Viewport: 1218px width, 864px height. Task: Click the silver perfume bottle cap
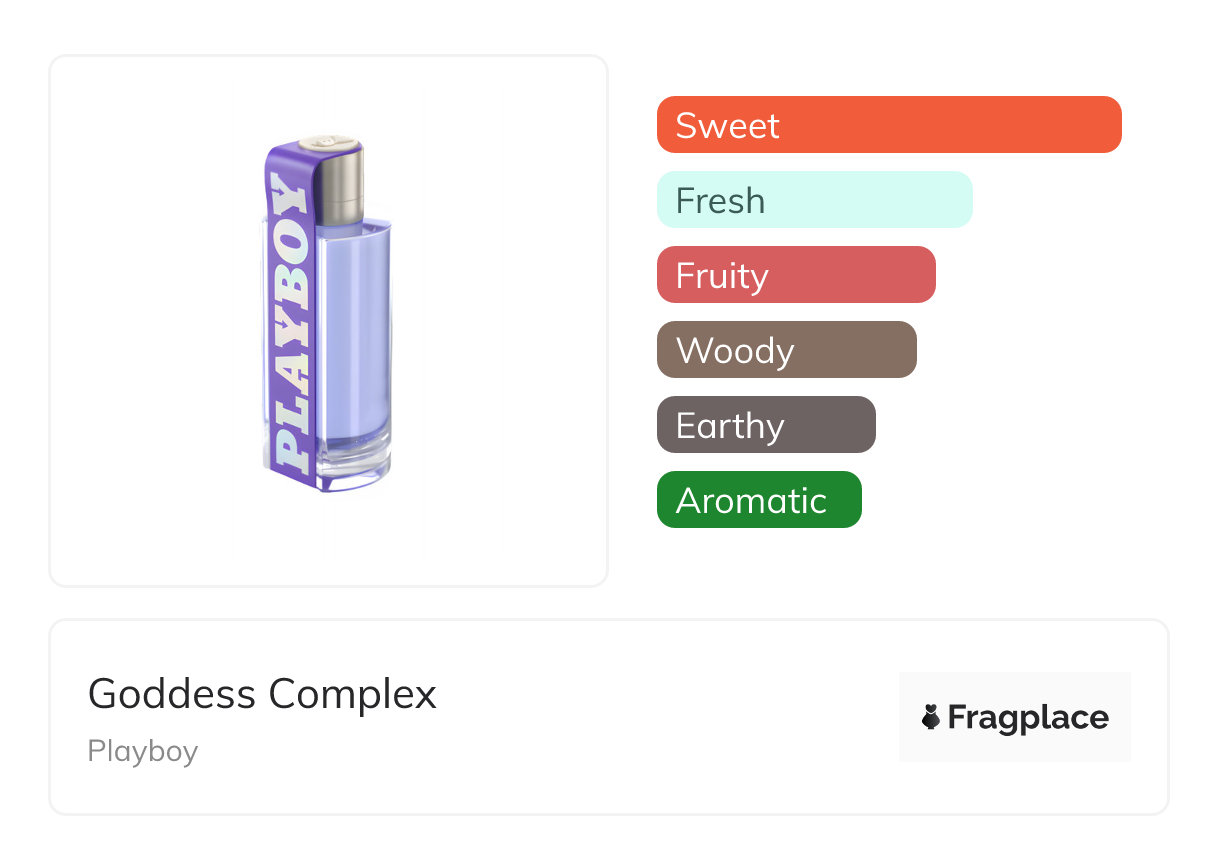(342, 178)
